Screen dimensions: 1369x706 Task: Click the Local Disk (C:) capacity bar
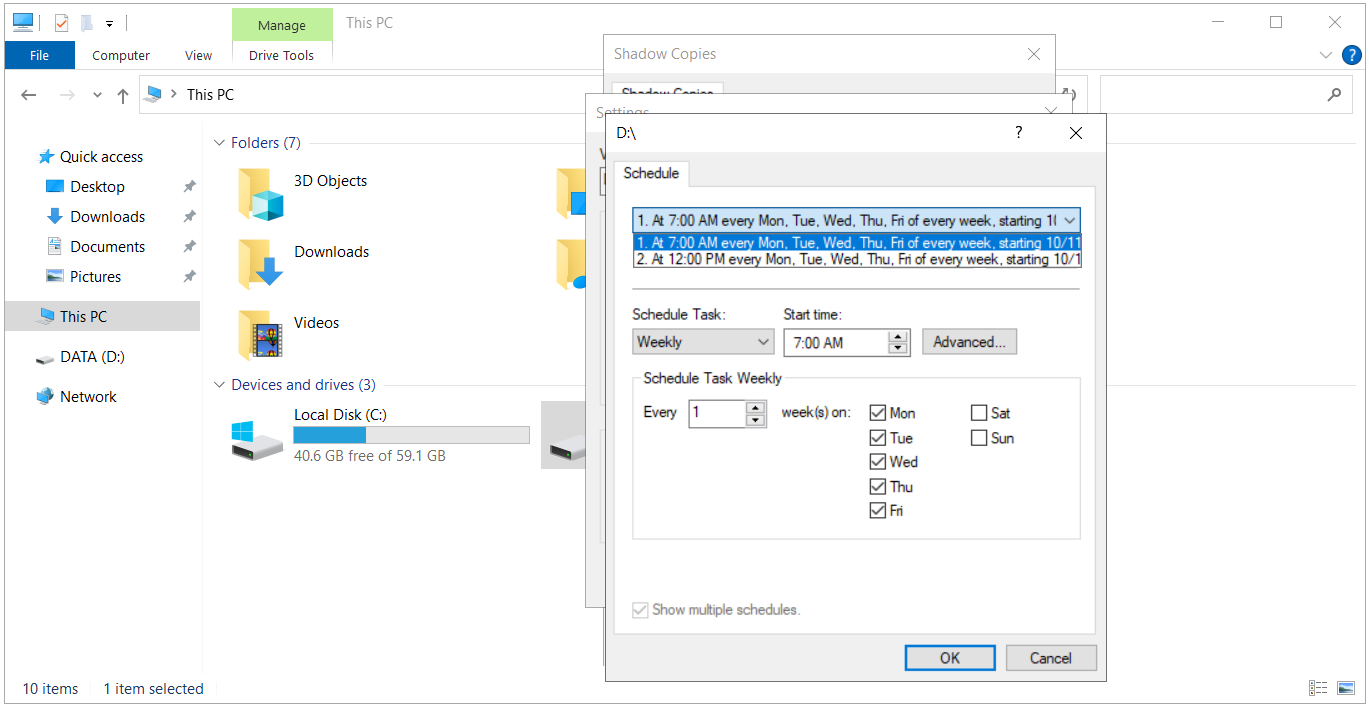click(x=411, y=435)
